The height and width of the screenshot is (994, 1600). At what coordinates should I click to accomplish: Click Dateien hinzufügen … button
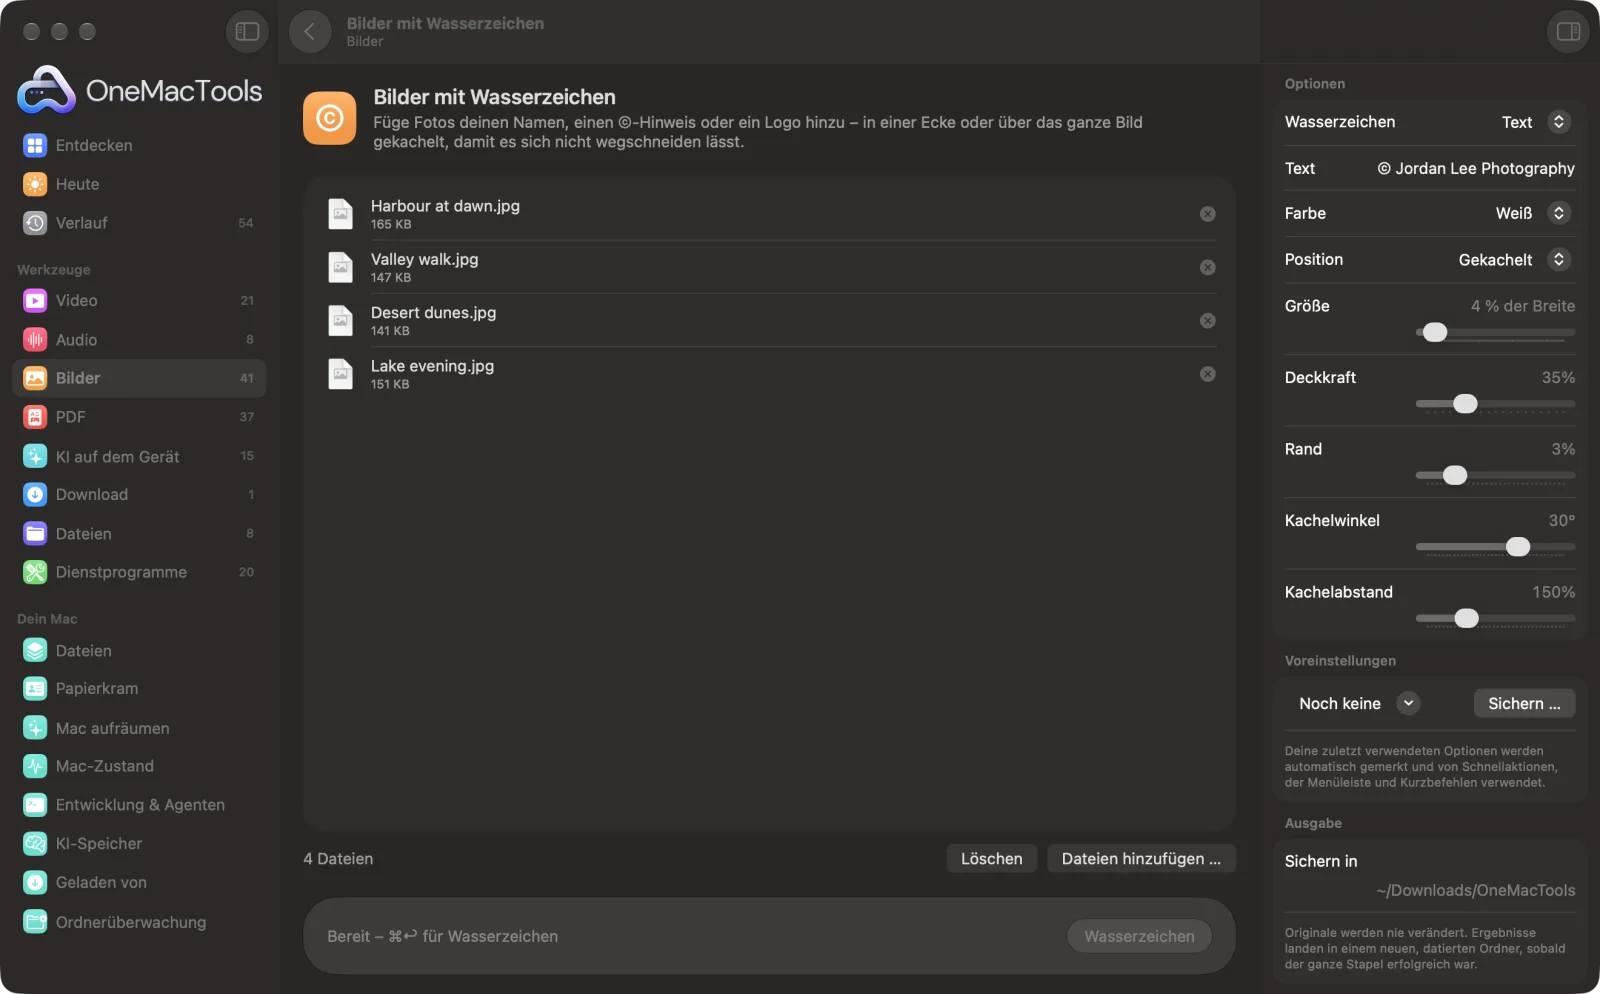(x=1141, y=859)
